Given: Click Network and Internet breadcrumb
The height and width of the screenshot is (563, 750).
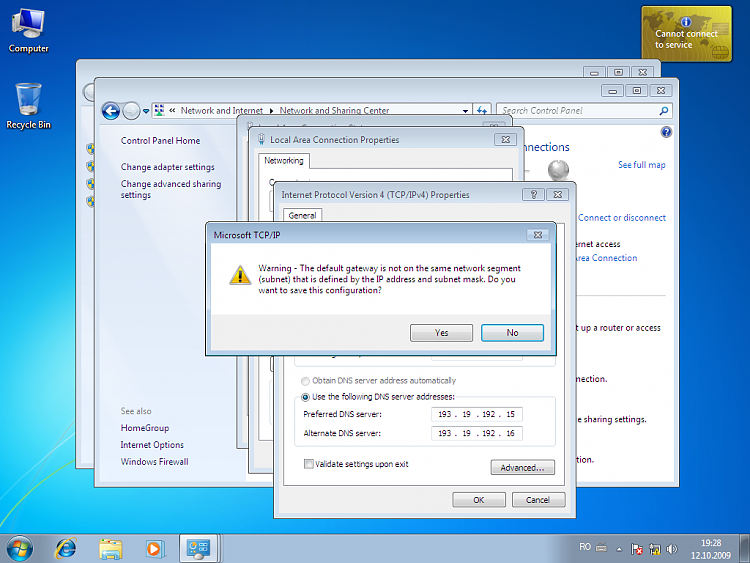Looking at the screenshot, I should click(221, 110).
